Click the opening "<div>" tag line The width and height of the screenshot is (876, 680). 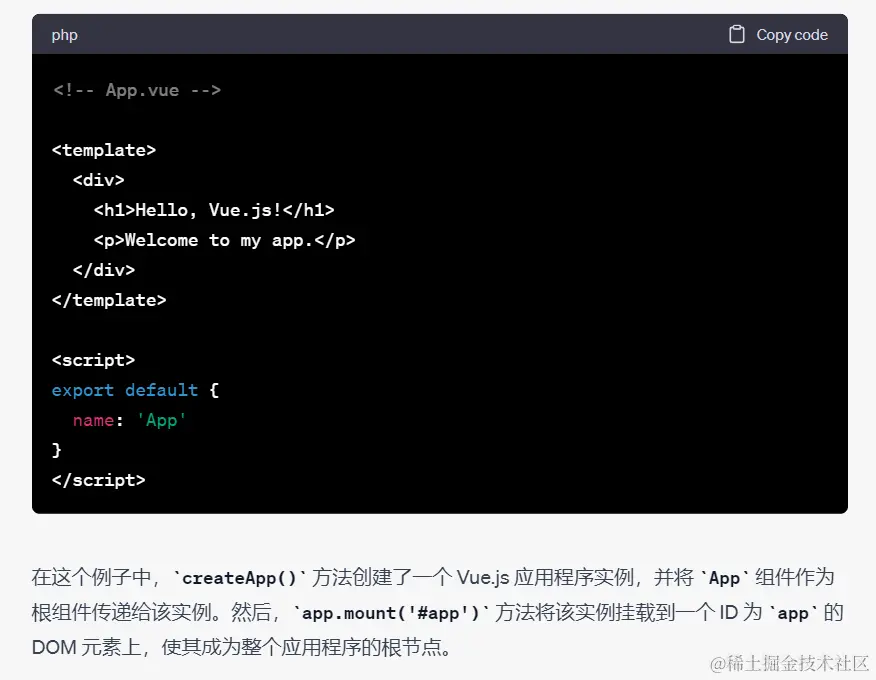point(98,180)
